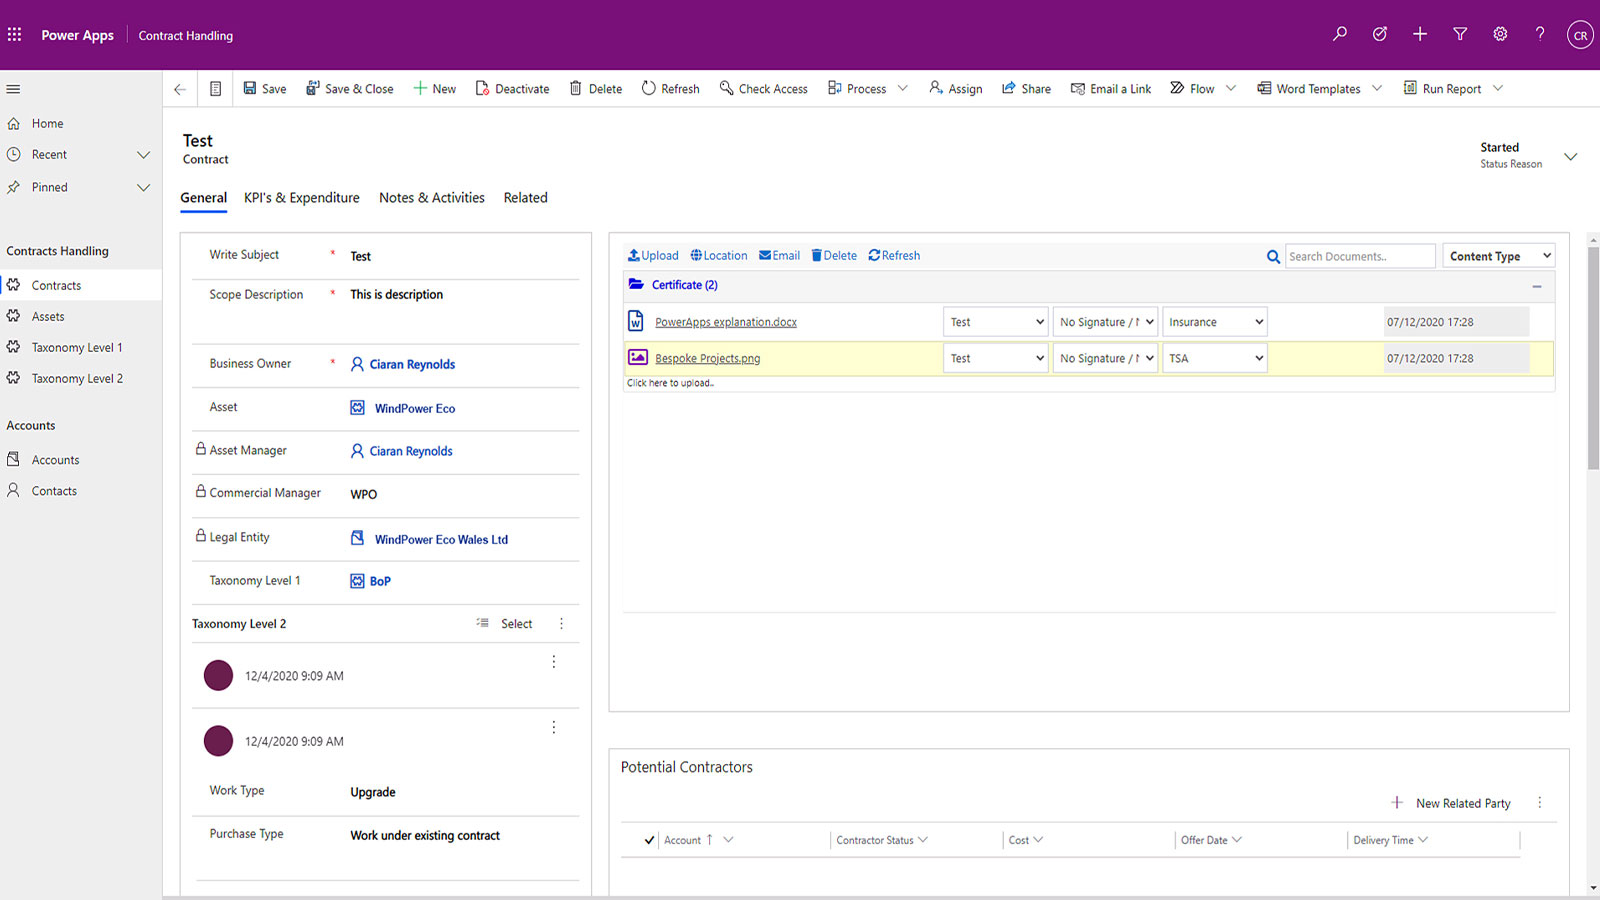Screen dimensions: 1600x900
Task: Open Taxonomy Level 2 in the sidebar
Action: pyautogui.click(x=80, y=378)
